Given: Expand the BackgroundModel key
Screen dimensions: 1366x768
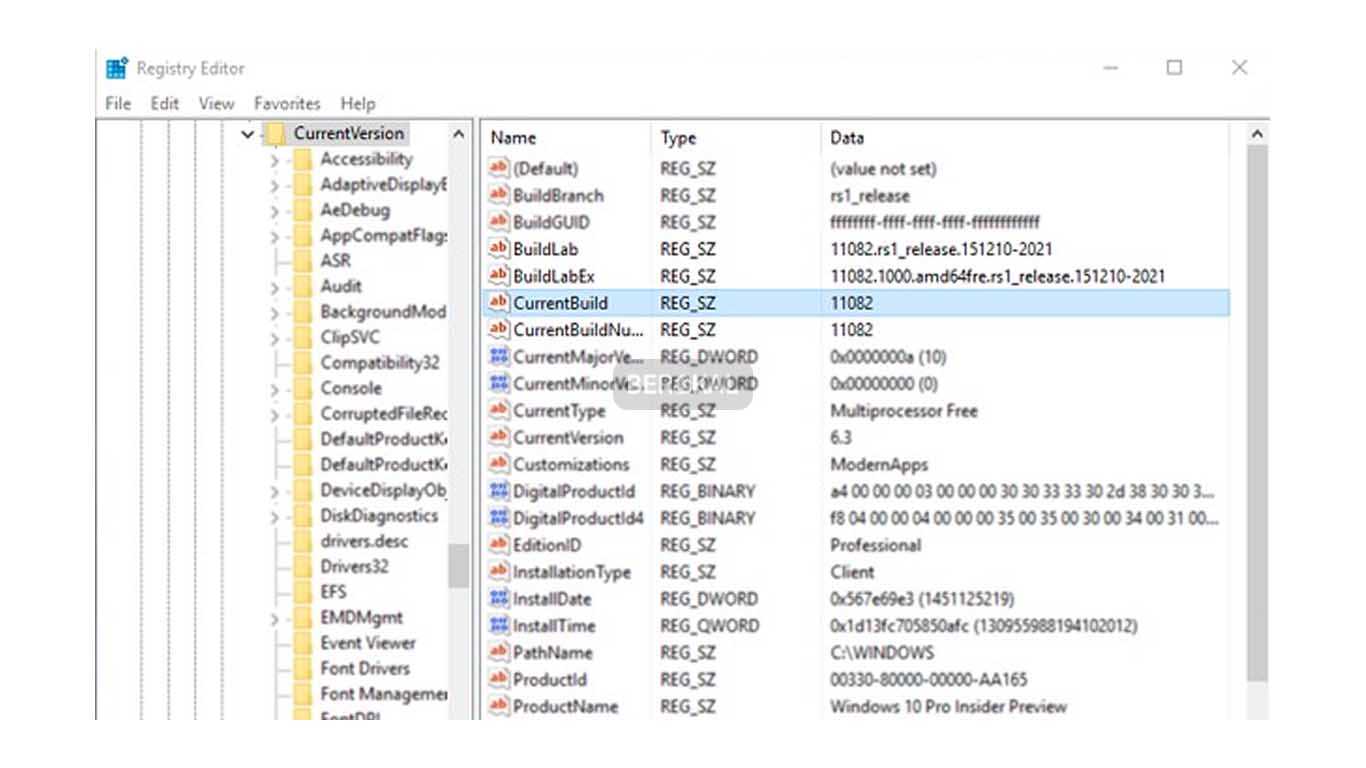Looking at the screenshot, I should (x=274, y=312).
